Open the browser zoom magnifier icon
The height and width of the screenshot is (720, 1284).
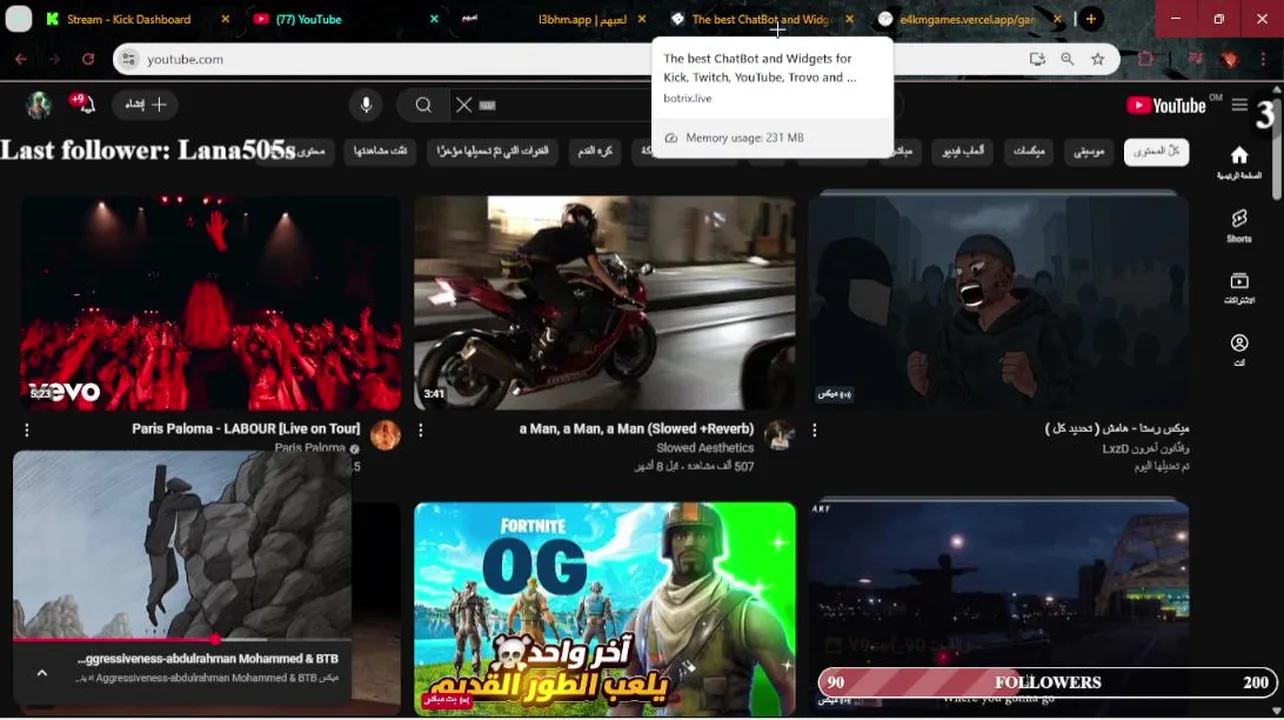tap(1067, 59)
